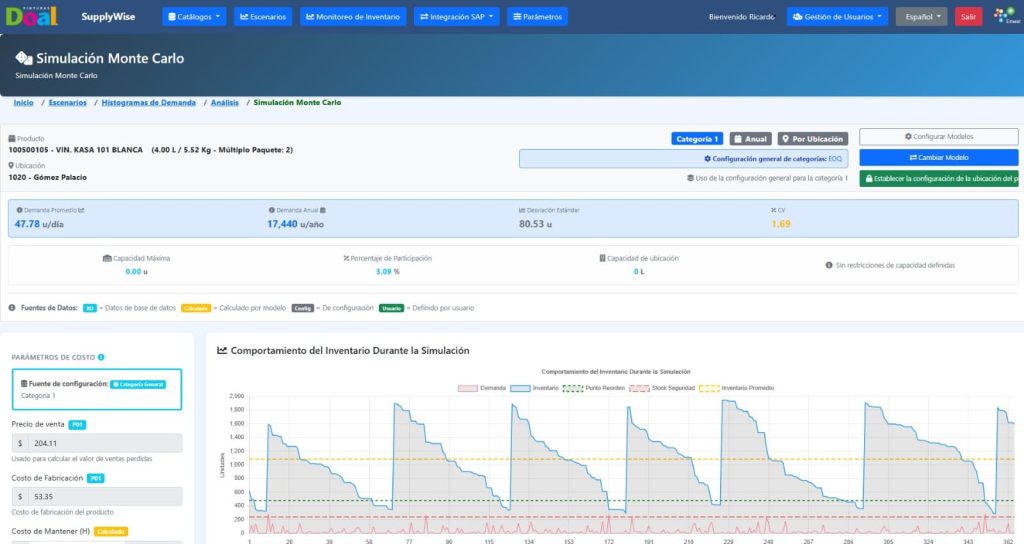Click the info icon next to Demanda Anual
1024x544 pixels.
click(x=271, y=210)
